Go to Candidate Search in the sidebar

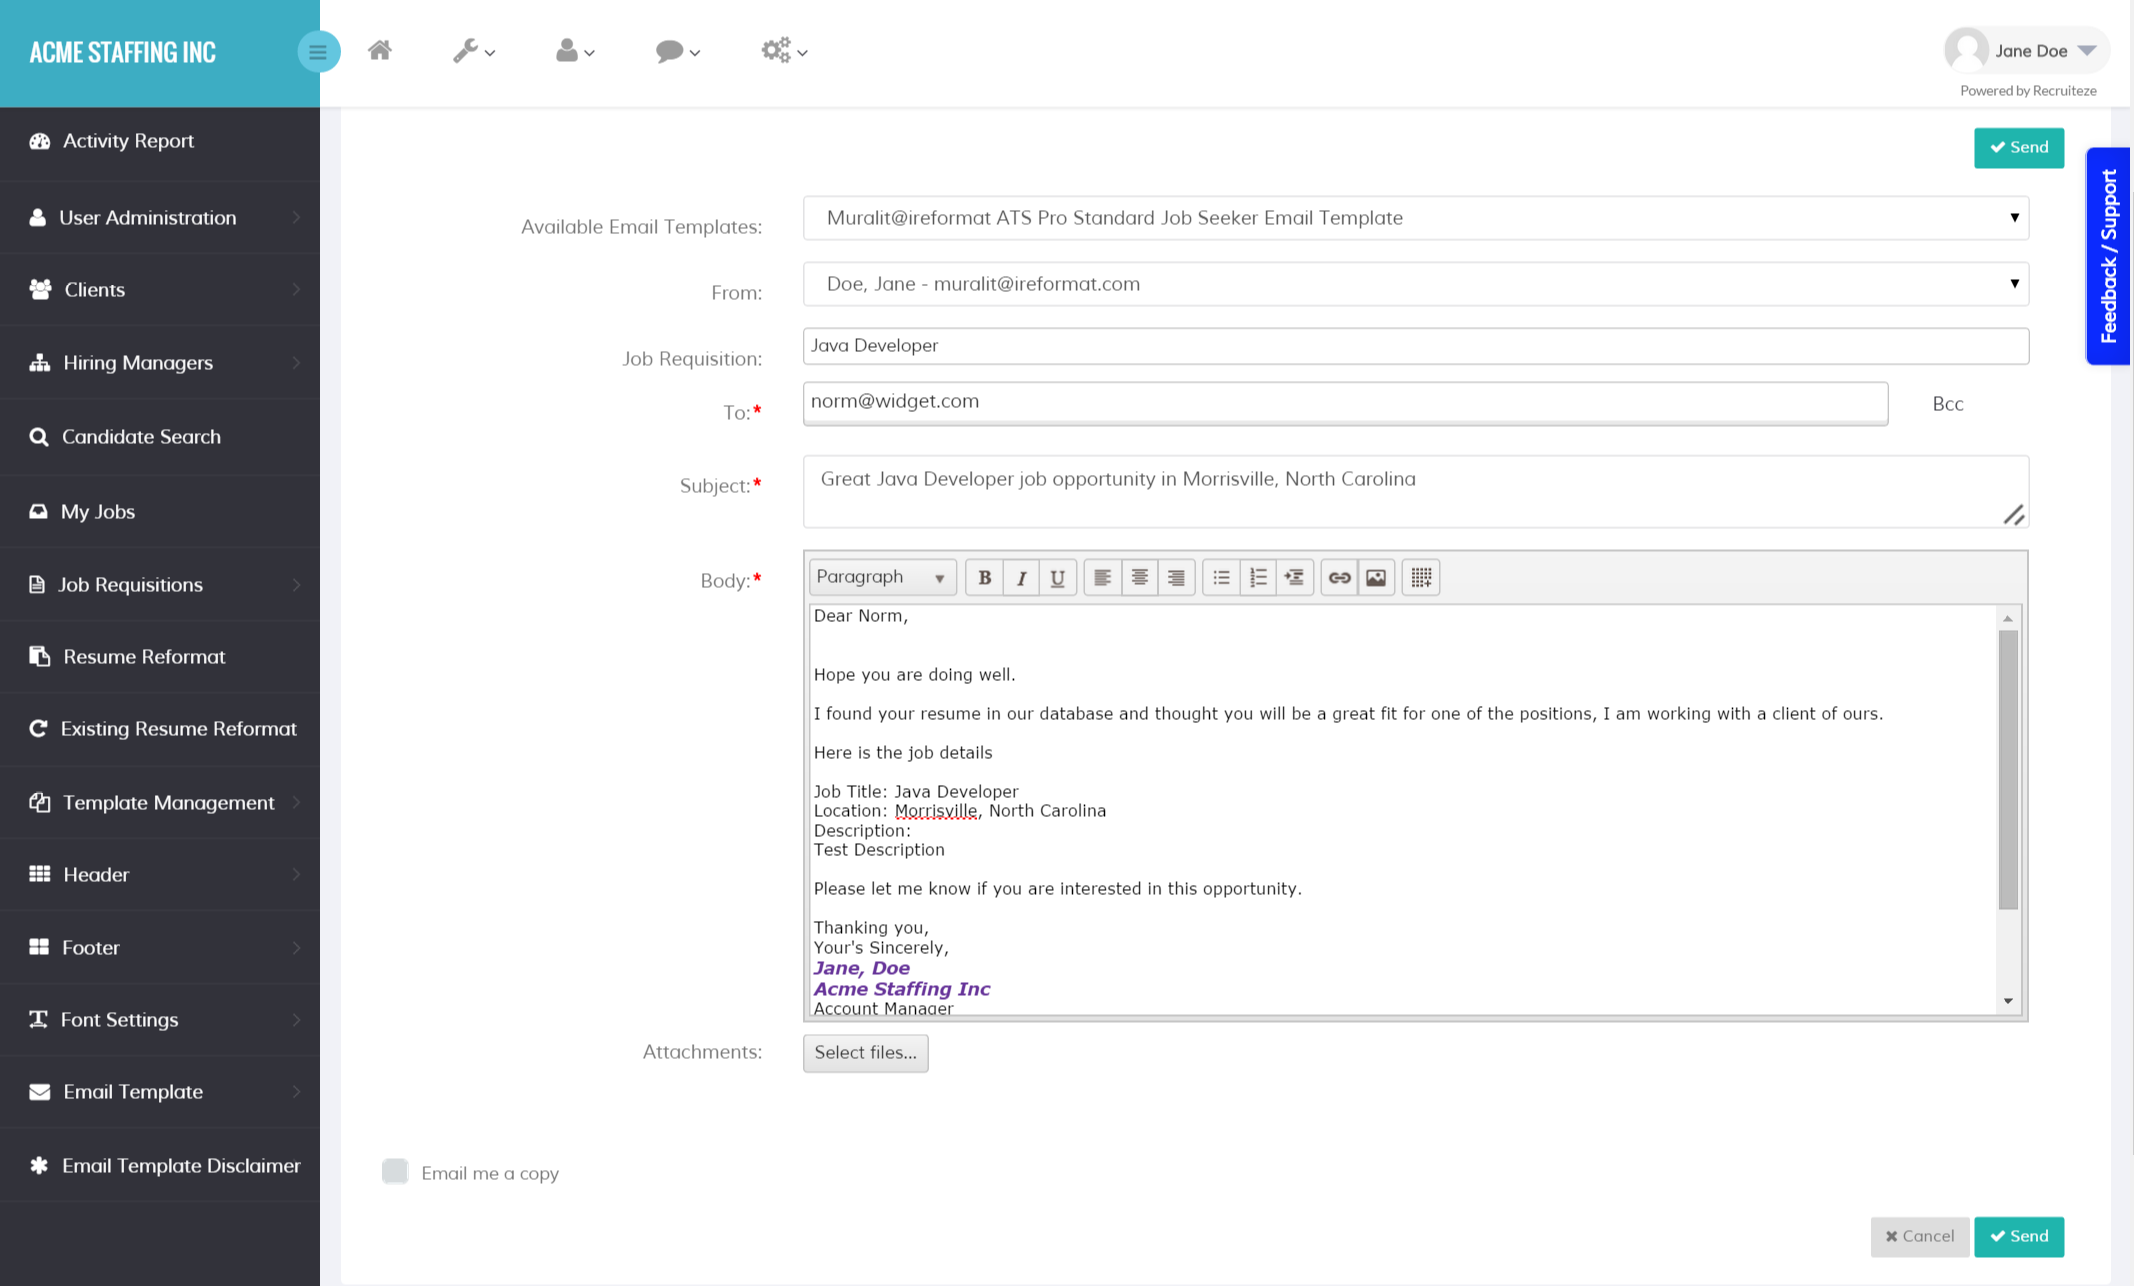click(140, 437)
